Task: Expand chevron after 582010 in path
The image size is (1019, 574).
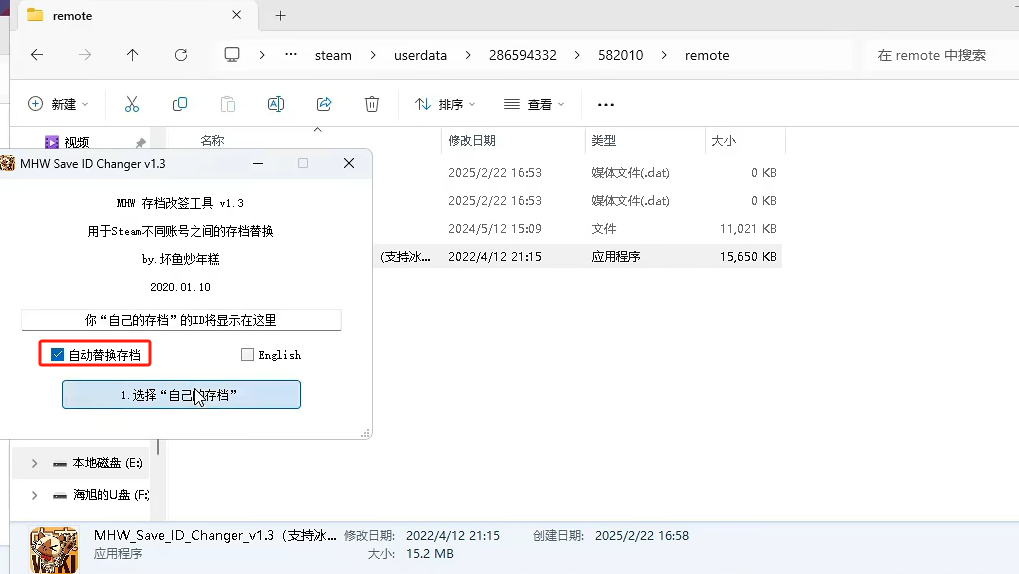Action: [664, 55]
